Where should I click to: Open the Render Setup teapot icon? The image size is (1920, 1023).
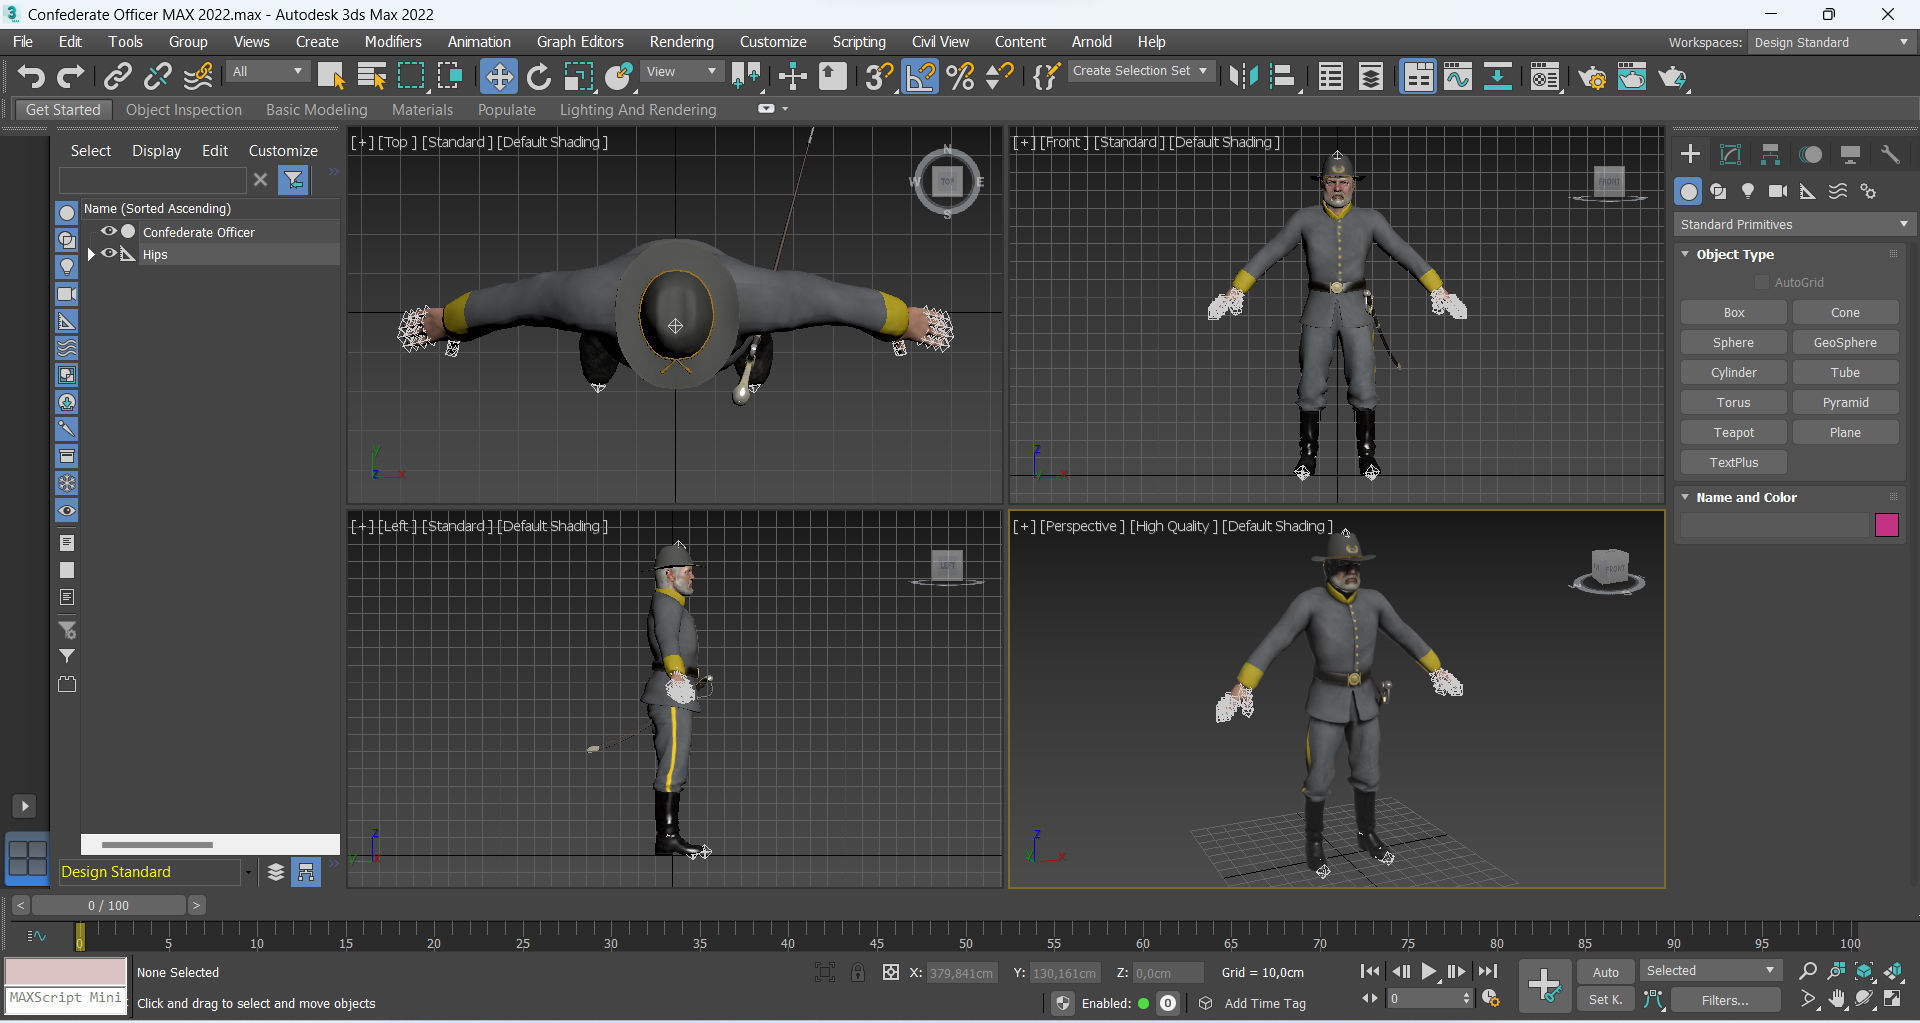click(1592, 77)
